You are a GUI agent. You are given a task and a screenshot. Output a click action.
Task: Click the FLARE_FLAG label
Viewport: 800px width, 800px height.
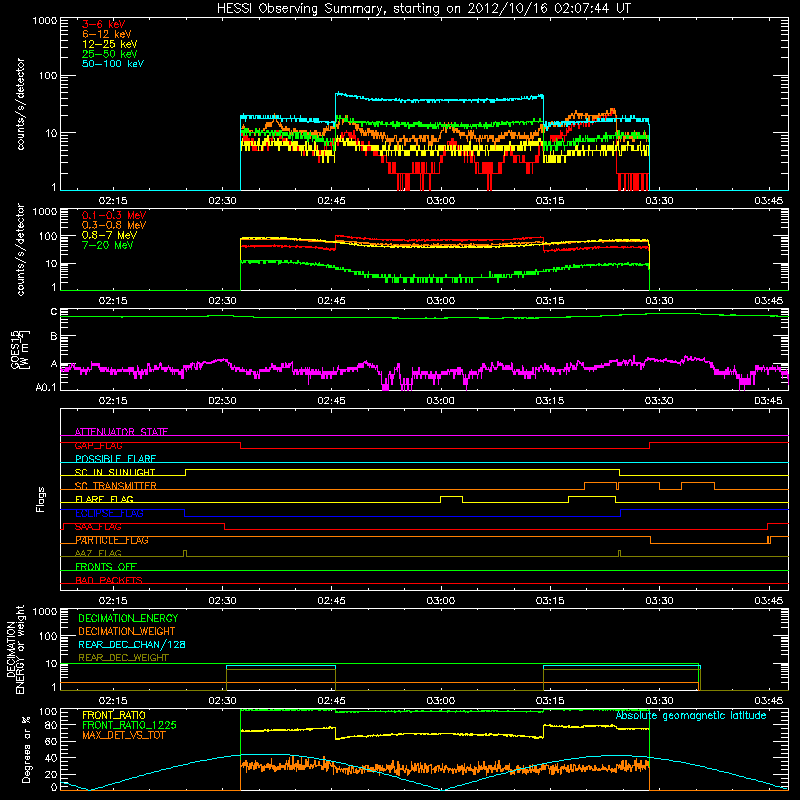[104, 499]
